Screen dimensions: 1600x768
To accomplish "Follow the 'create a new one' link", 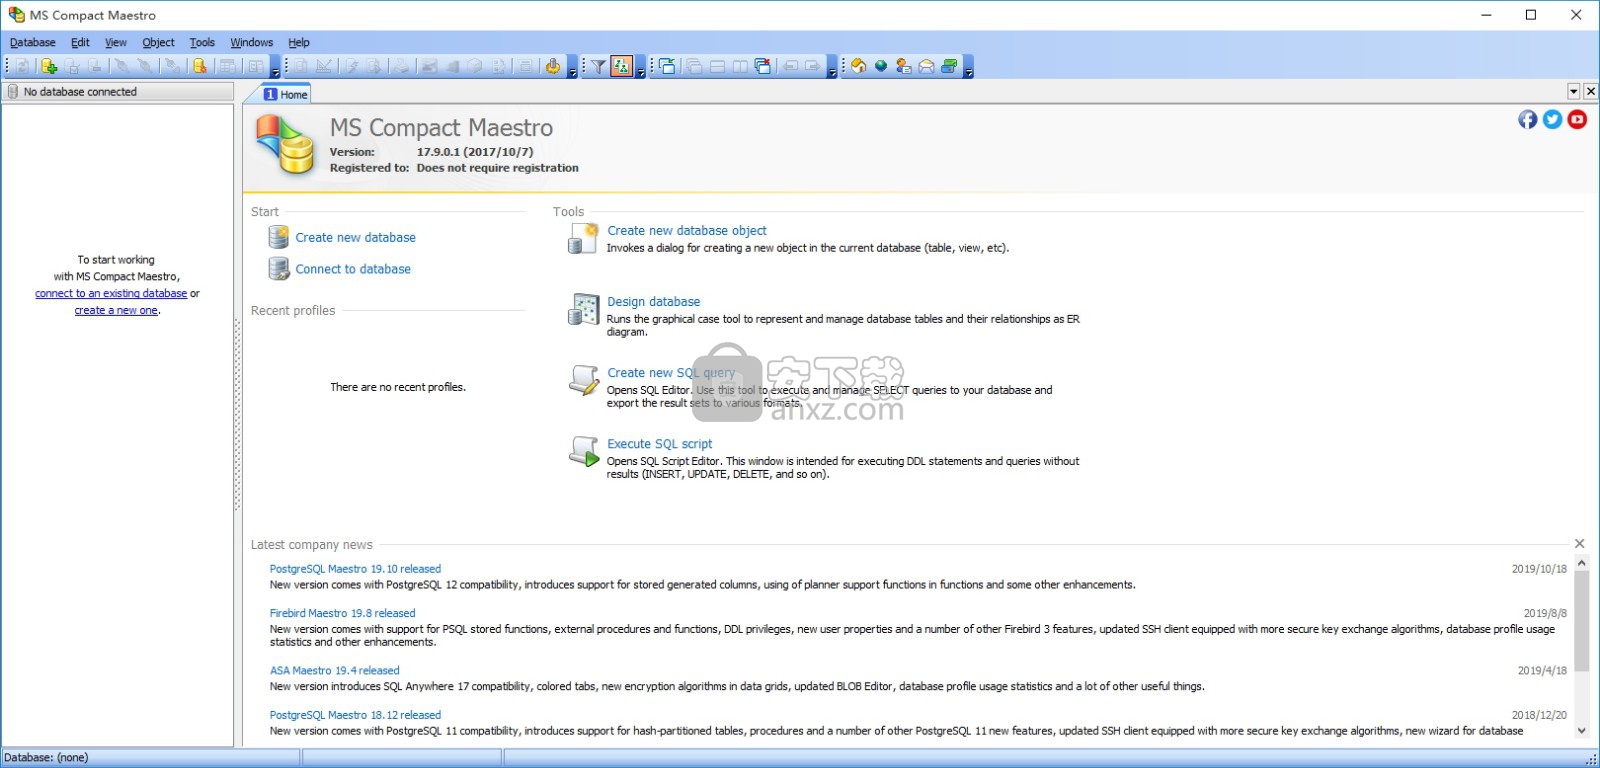I will 116,310.
